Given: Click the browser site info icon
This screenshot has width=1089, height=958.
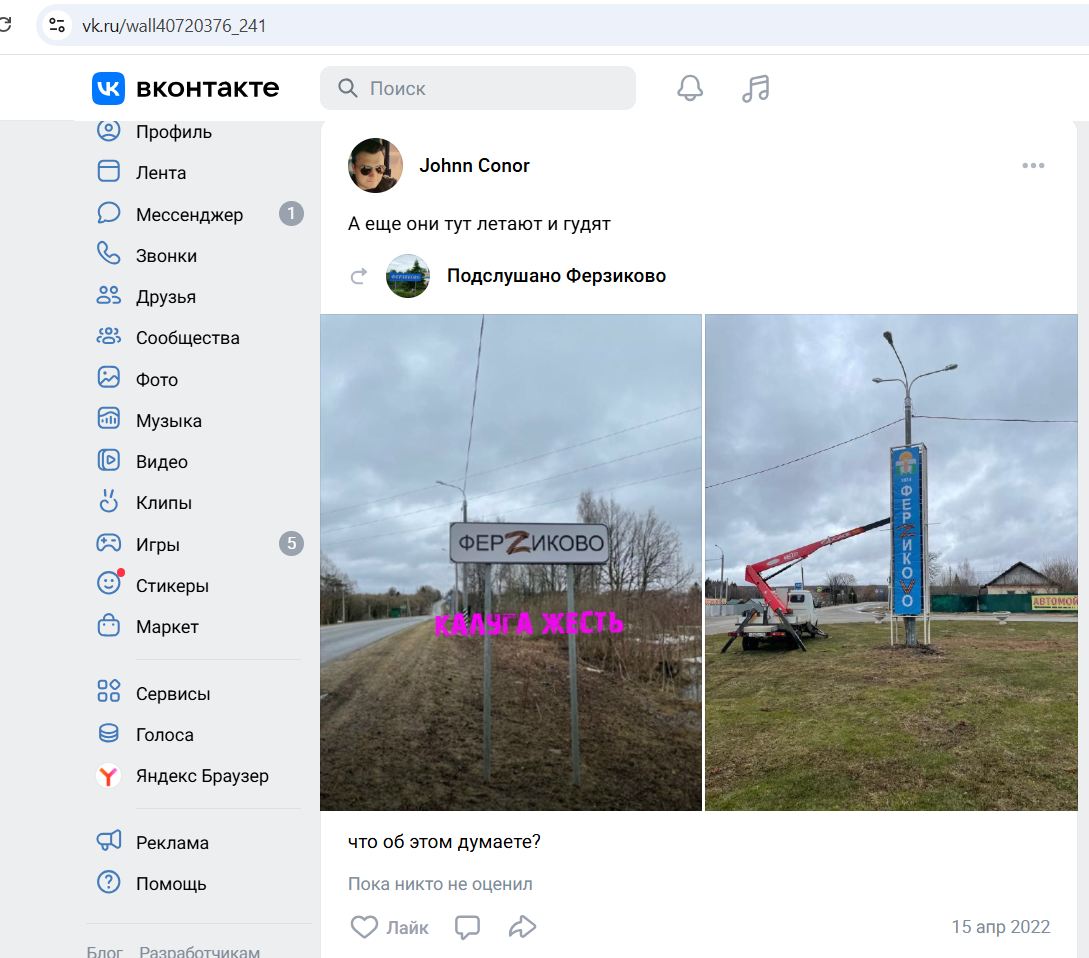Looking at the screenshot, I should pos(57,26).
